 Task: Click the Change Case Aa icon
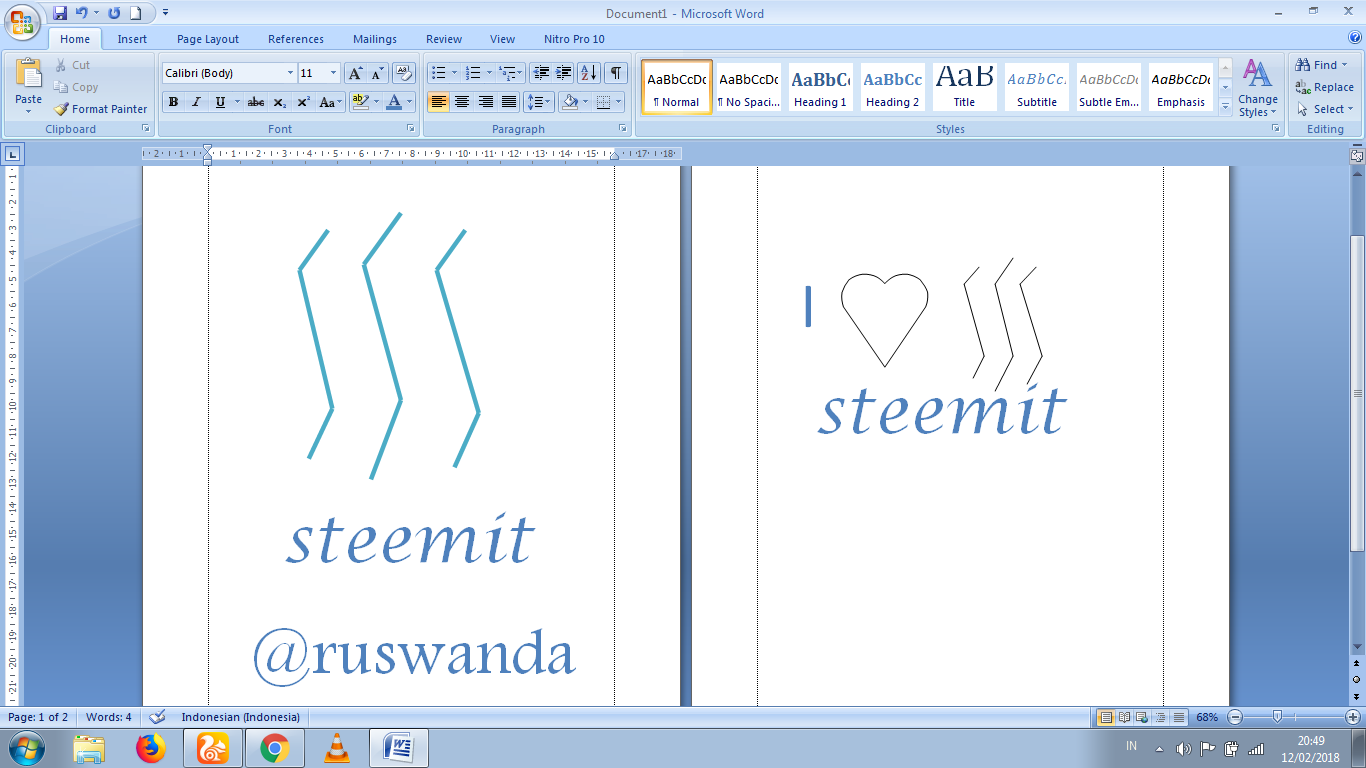330,102
